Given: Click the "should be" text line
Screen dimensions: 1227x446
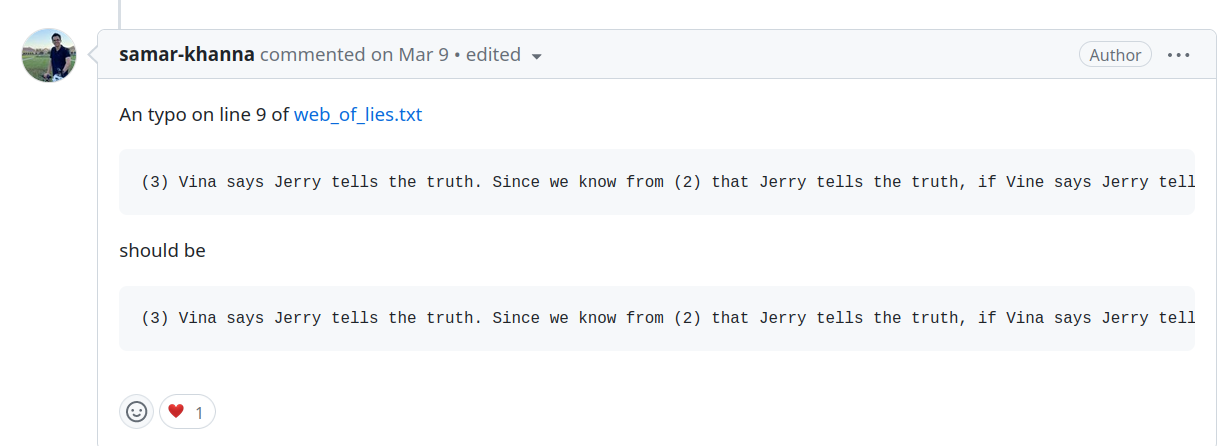Looking at the screenshot, I should pos(162,250).
